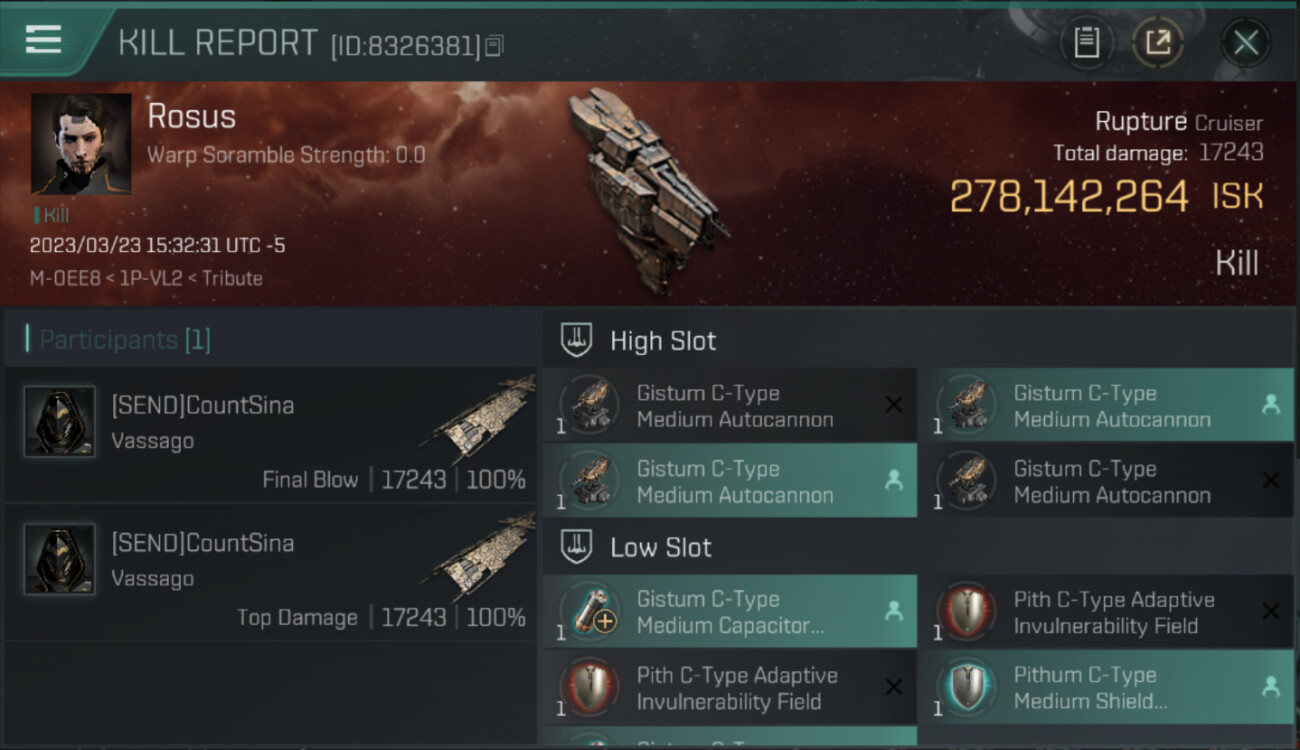Open the Final Blow CountSina portrait

point(60,422)
